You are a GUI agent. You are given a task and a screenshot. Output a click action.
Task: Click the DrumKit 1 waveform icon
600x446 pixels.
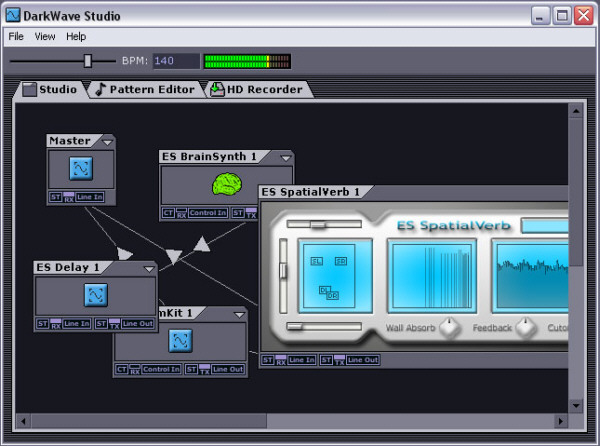pos(181,340)
